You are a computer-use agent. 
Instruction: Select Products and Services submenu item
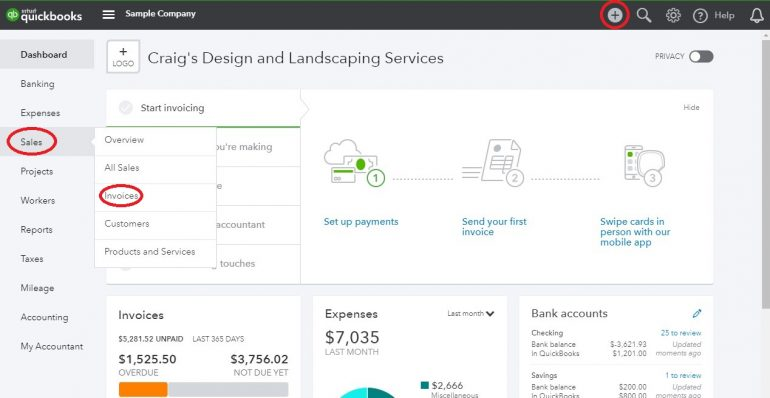150,252
